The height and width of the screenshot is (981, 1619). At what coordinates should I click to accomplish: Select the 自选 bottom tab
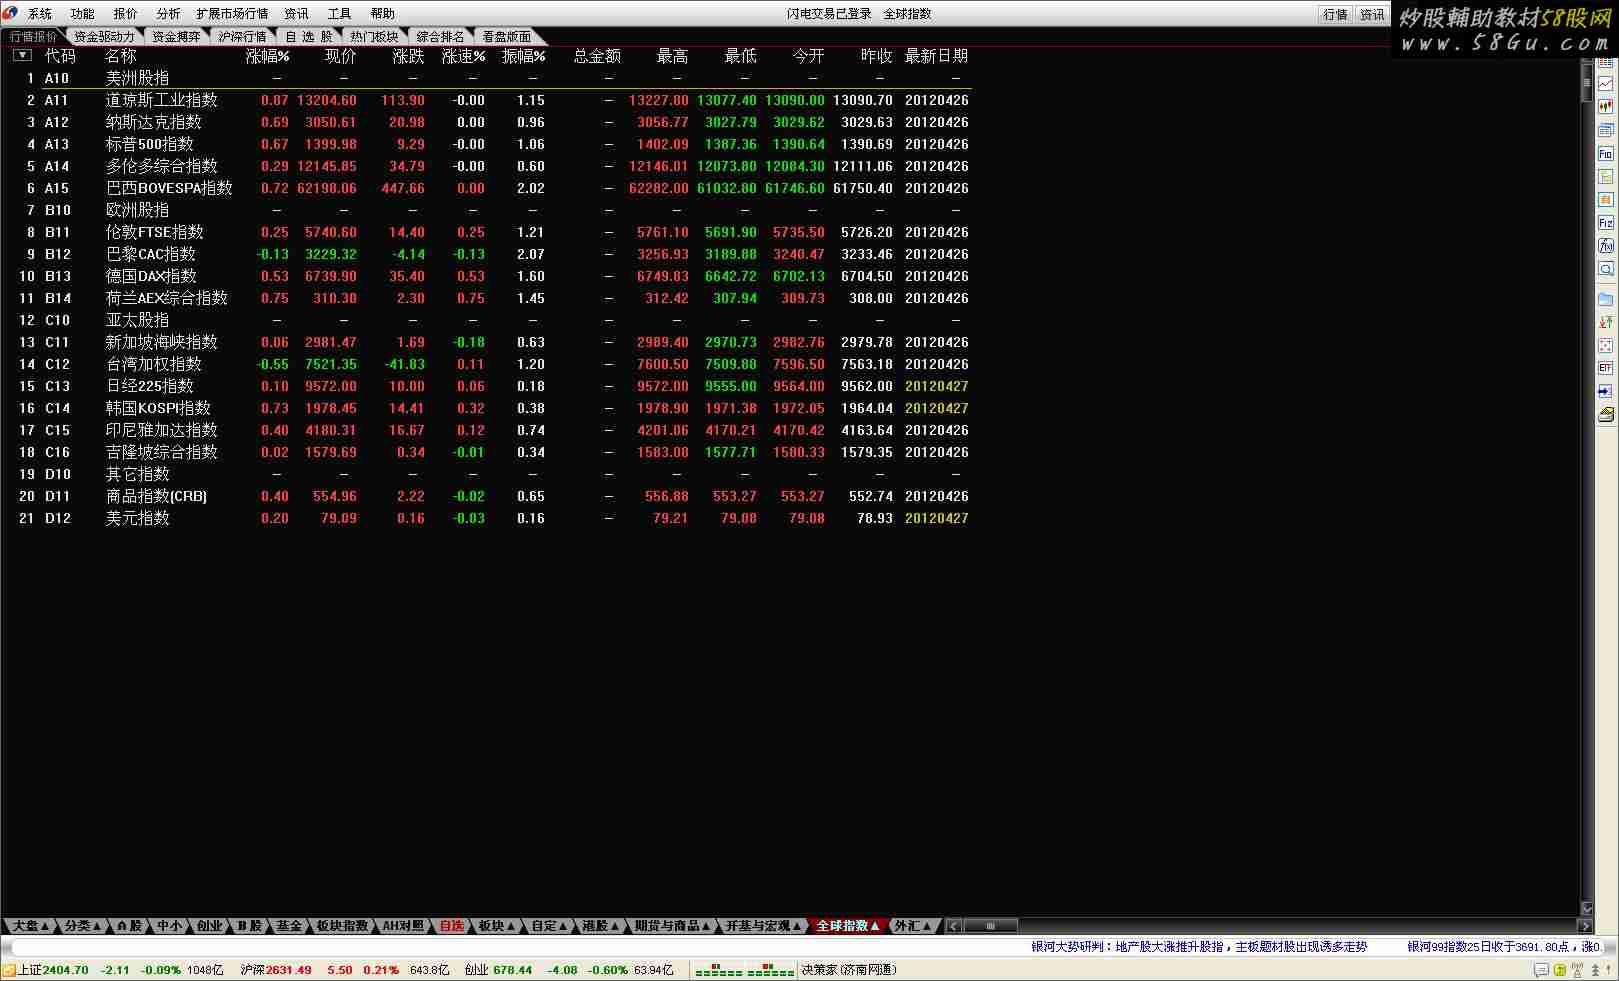click(451, 926)
